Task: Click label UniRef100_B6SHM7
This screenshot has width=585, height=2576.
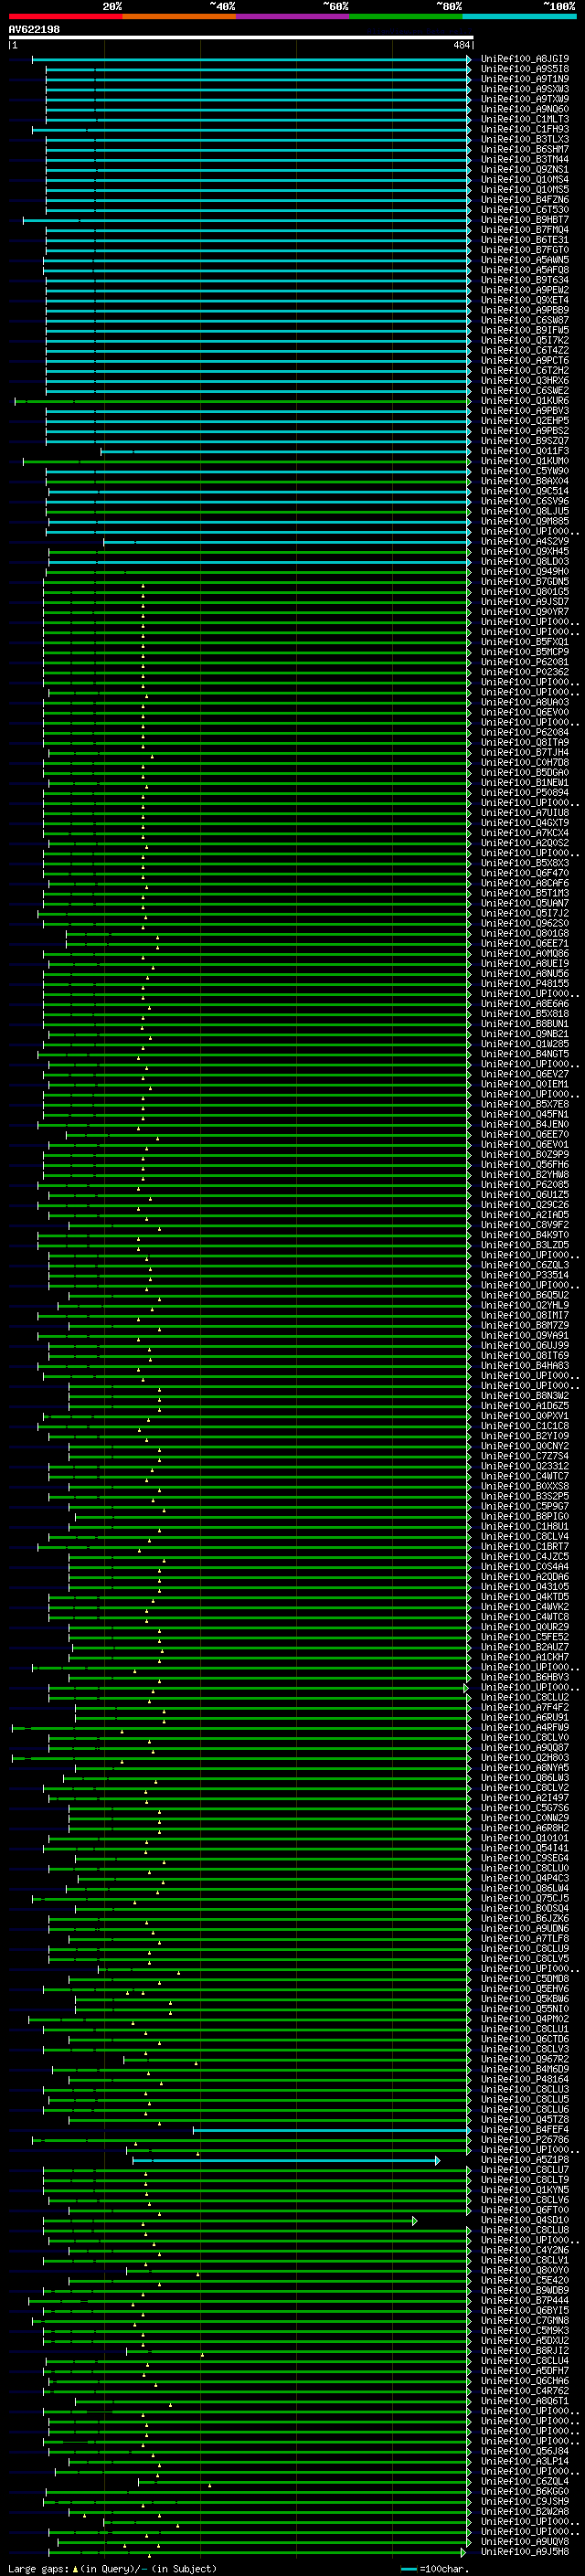Action: click(x=525, y=149)
